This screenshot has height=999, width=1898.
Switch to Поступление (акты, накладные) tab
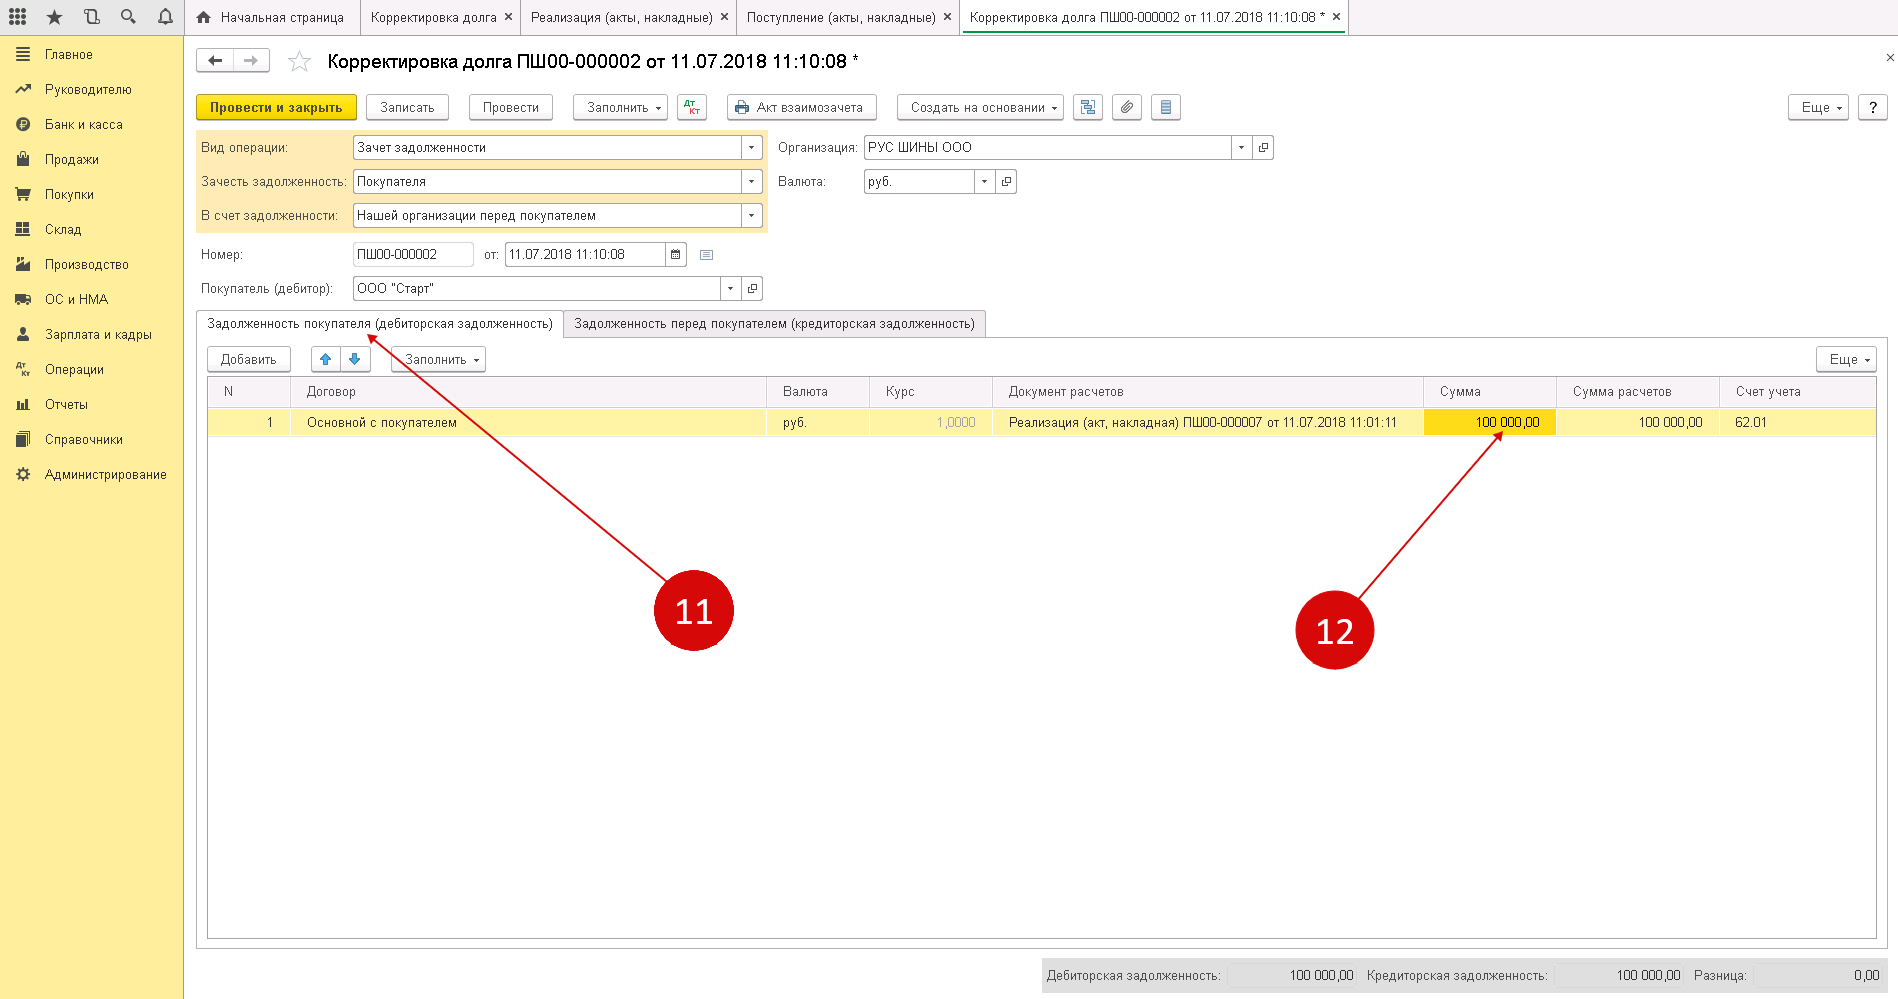click(x=841, y=18)
